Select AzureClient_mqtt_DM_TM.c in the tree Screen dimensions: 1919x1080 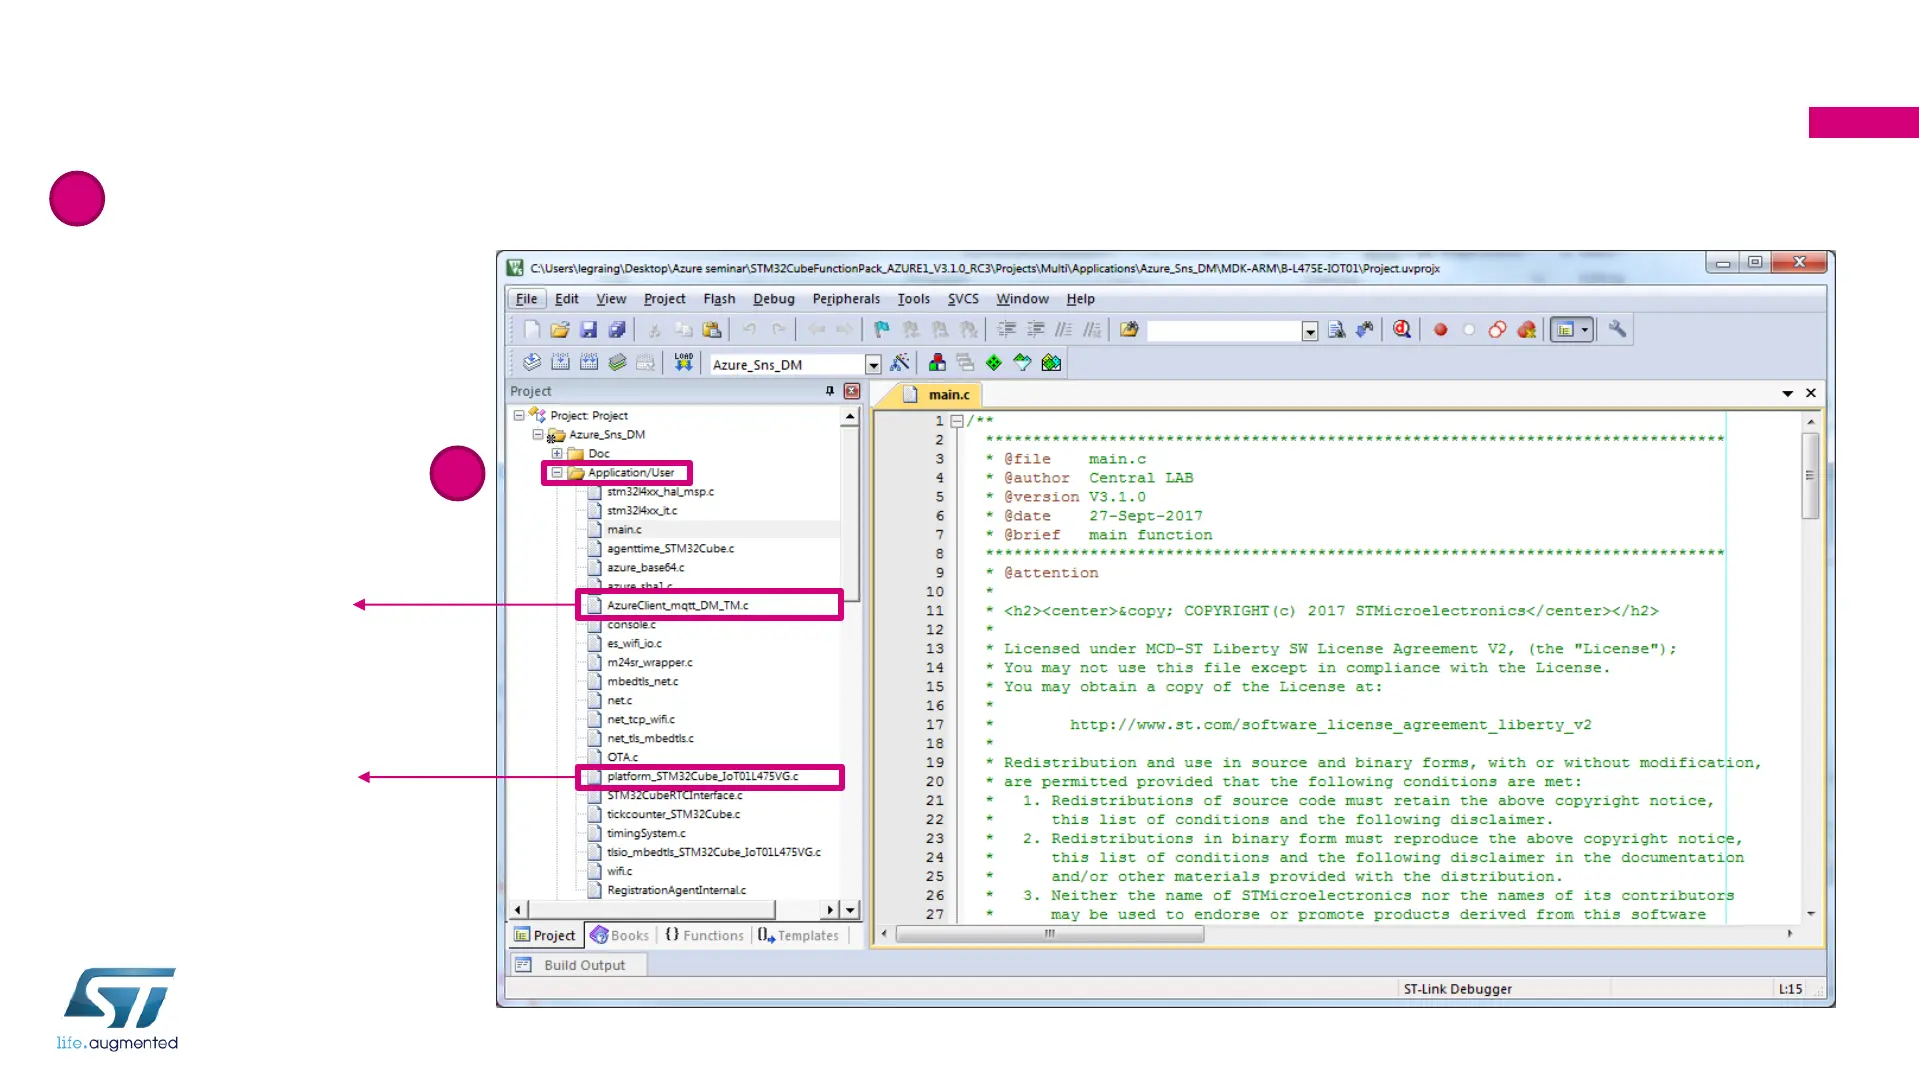[x=677, y=605]
